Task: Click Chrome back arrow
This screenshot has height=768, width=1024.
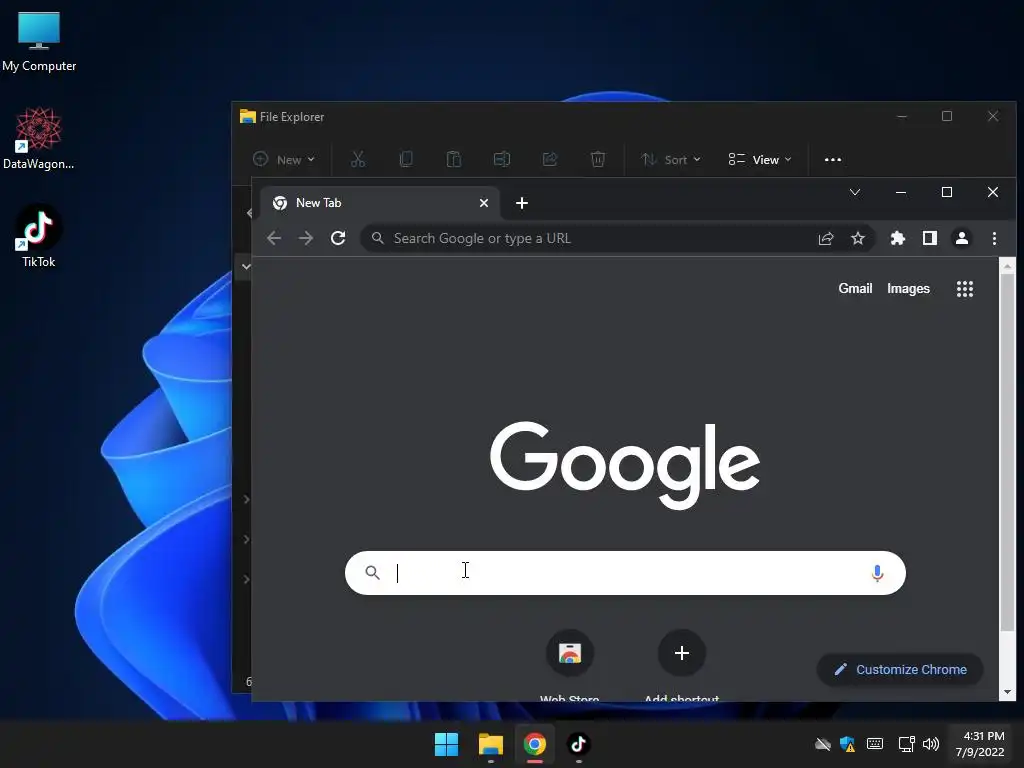Action: click(274, 238)
